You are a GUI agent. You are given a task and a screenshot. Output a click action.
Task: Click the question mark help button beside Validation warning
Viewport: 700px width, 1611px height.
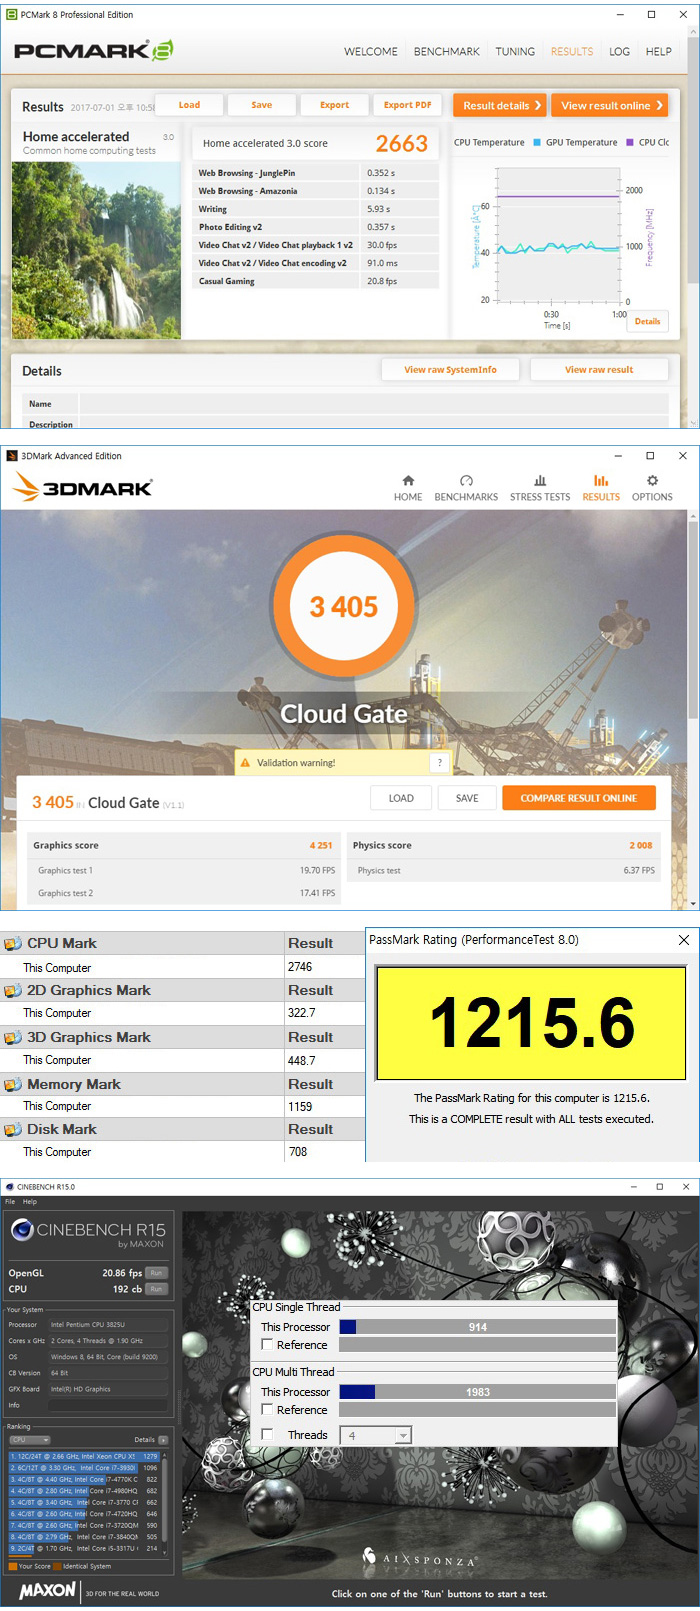[x=439, y=763]
